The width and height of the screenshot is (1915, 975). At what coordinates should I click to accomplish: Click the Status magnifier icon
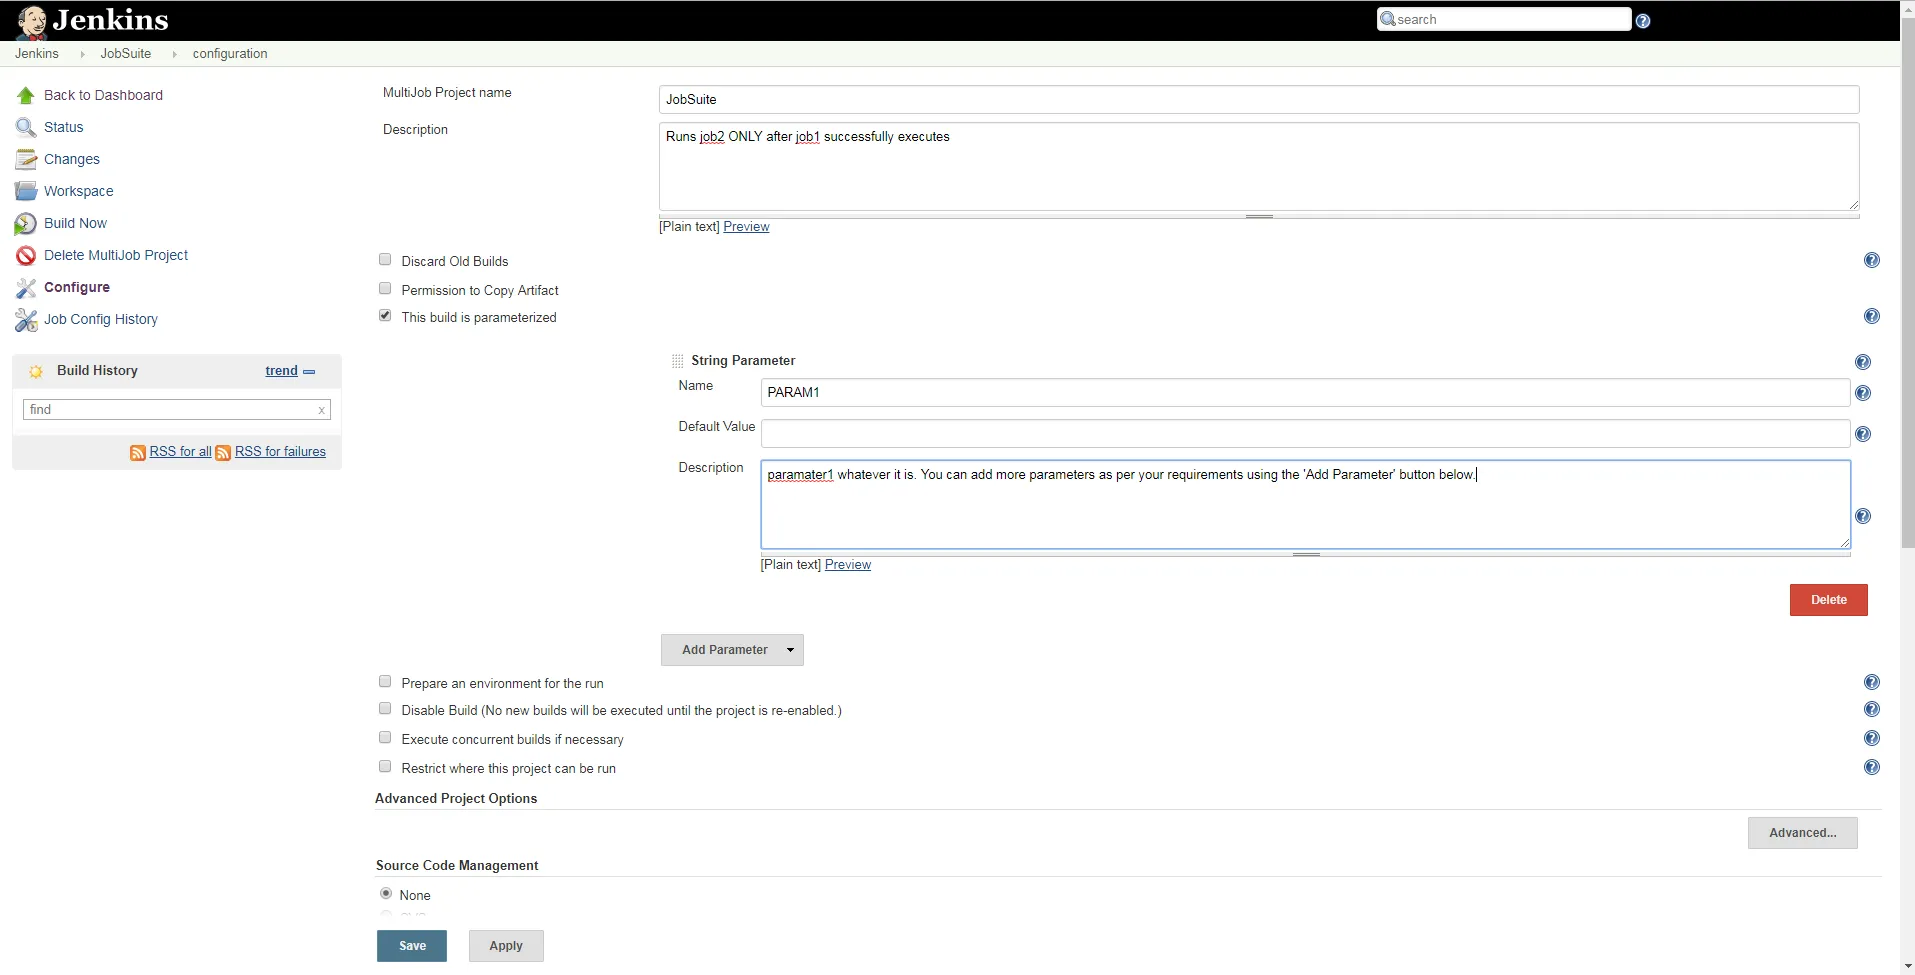tap(26, 128)
